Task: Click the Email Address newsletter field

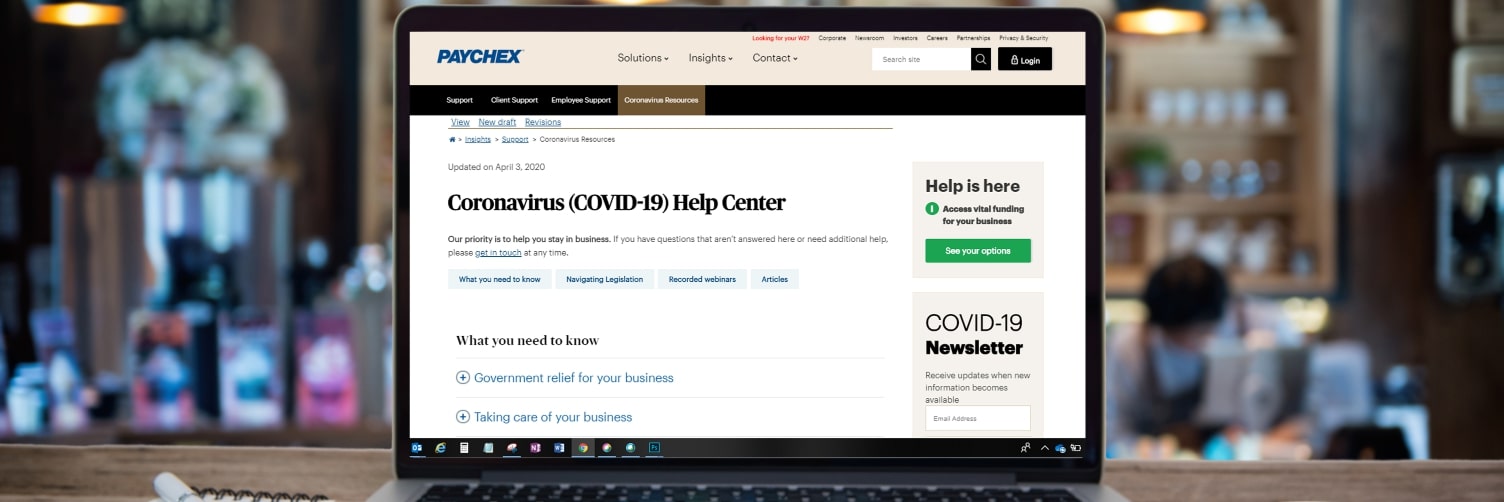Action: pos(978,418)
